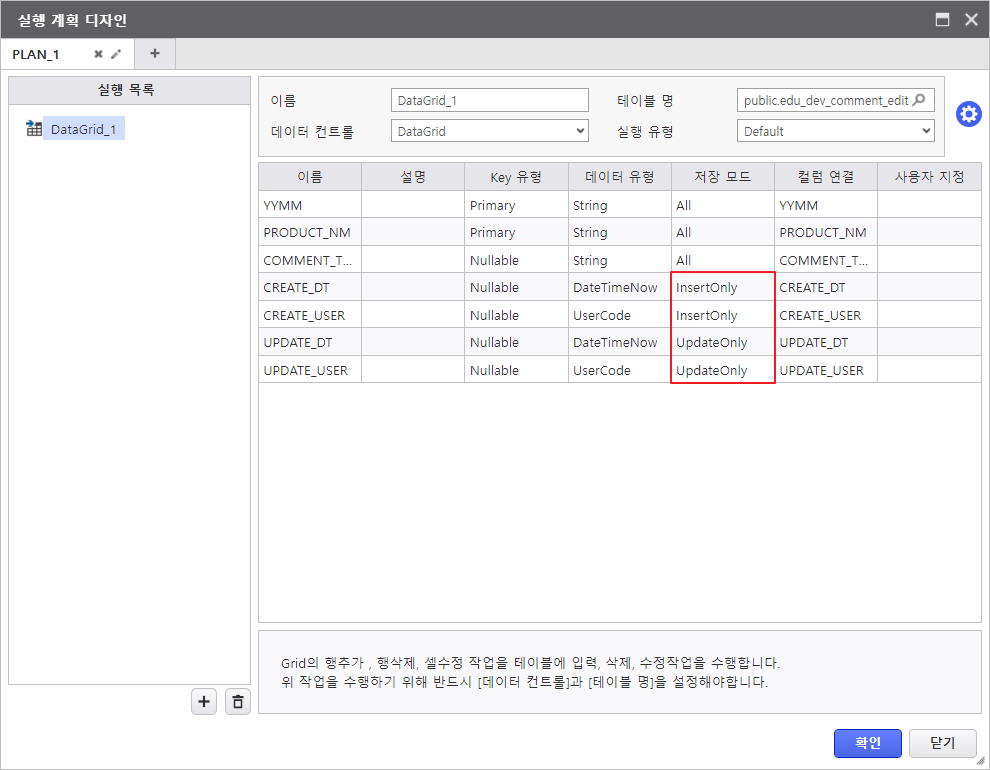Image resolution: width=990 pixels, height=770 pixels.
Task: Select the PRODUCT_NM name cell
Action: [x=310, y=232]
